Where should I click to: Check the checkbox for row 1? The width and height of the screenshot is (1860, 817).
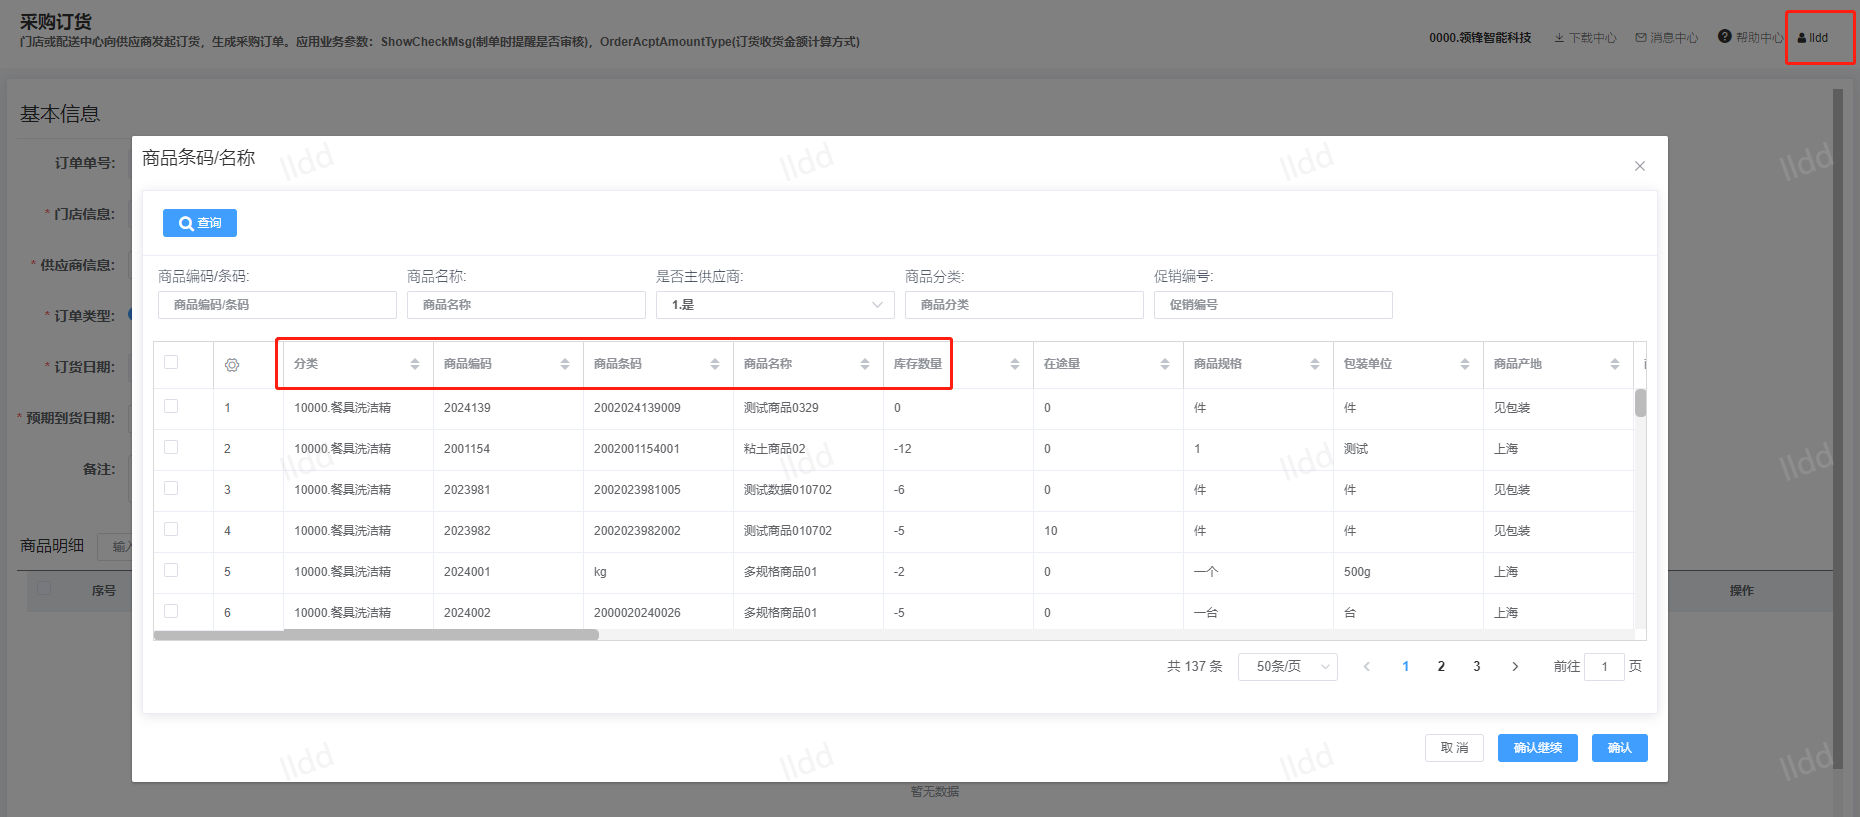click(171, 406)
